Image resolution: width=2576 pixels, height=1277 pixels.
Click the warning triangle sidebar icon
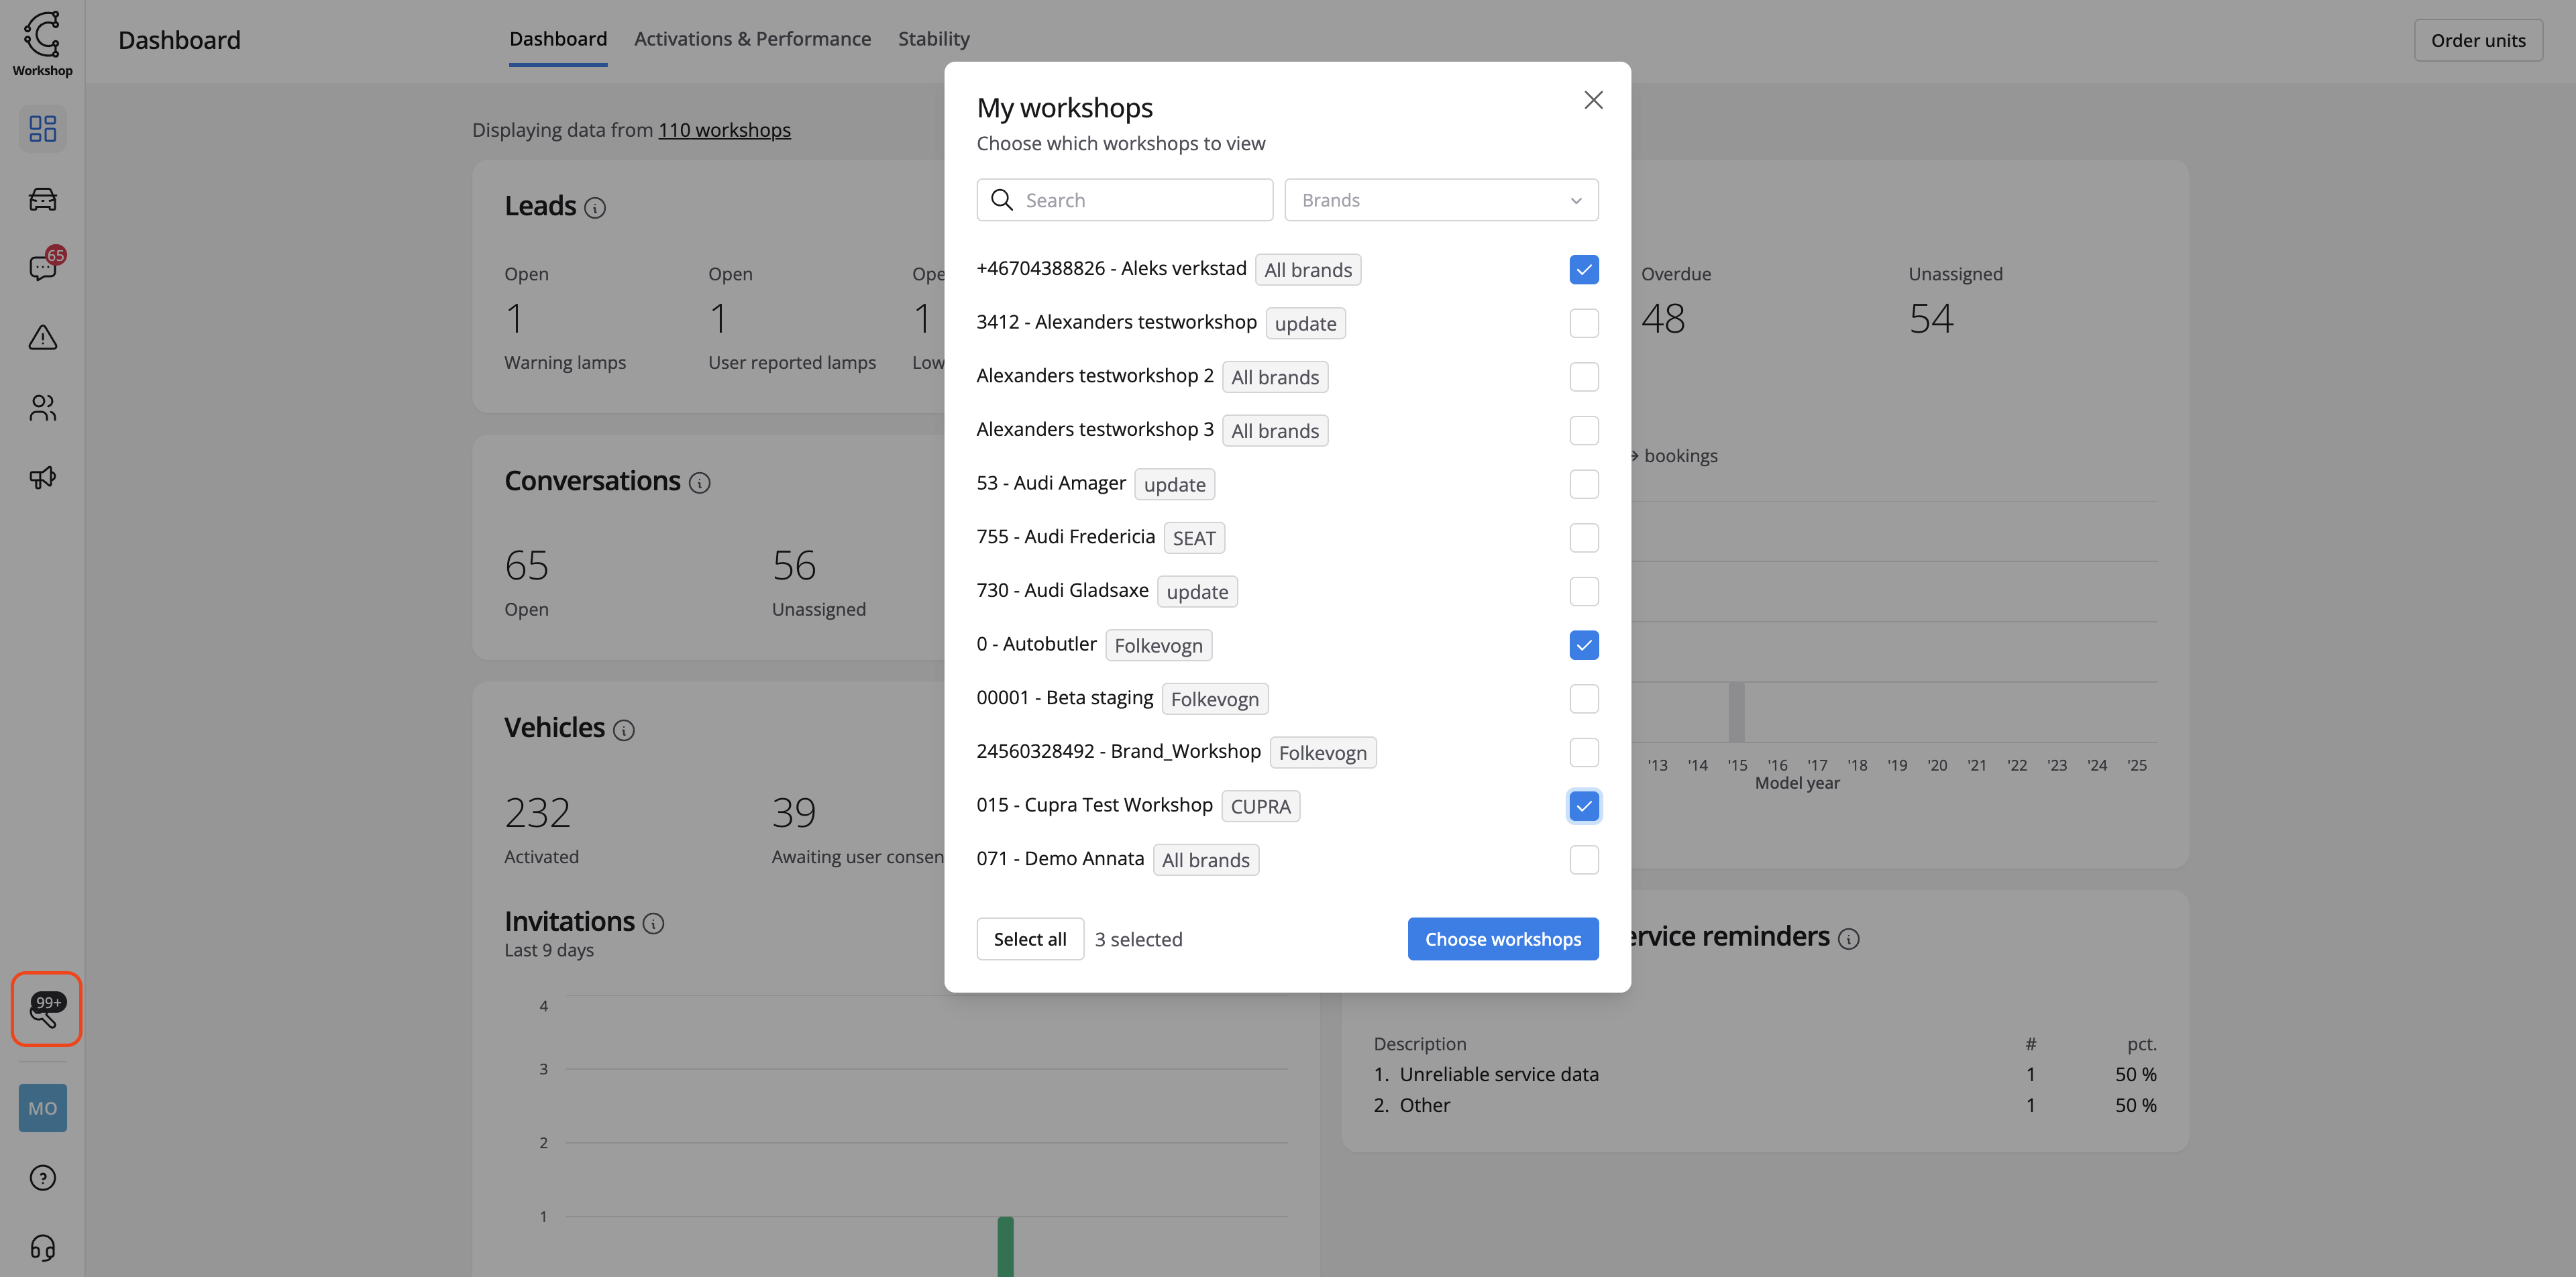pyautogui.click(x=42, y=338)
